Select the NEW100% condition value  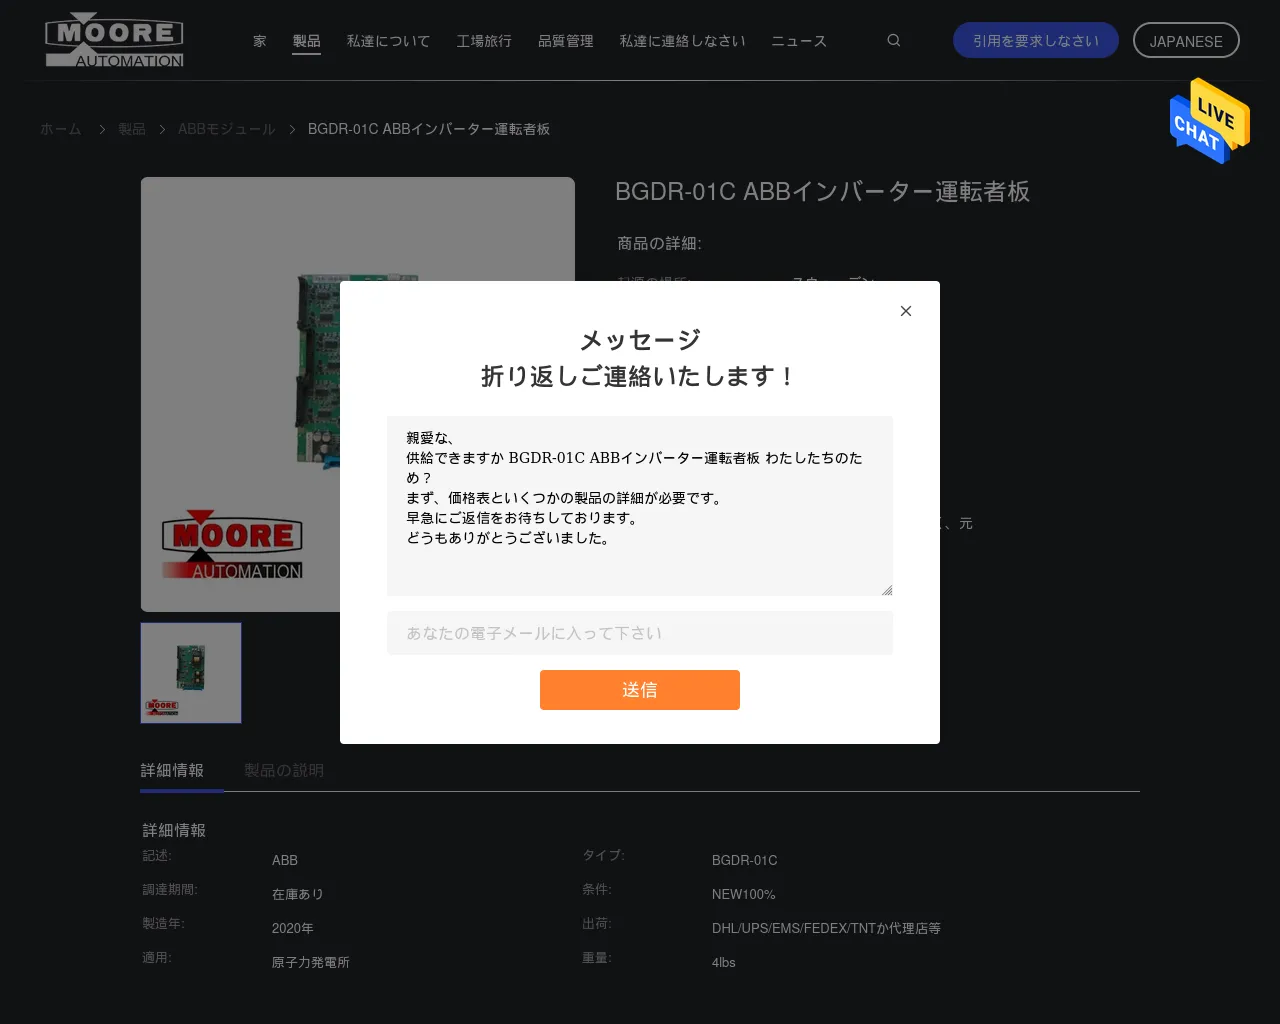pyautogui.click(x=744, y=894)
